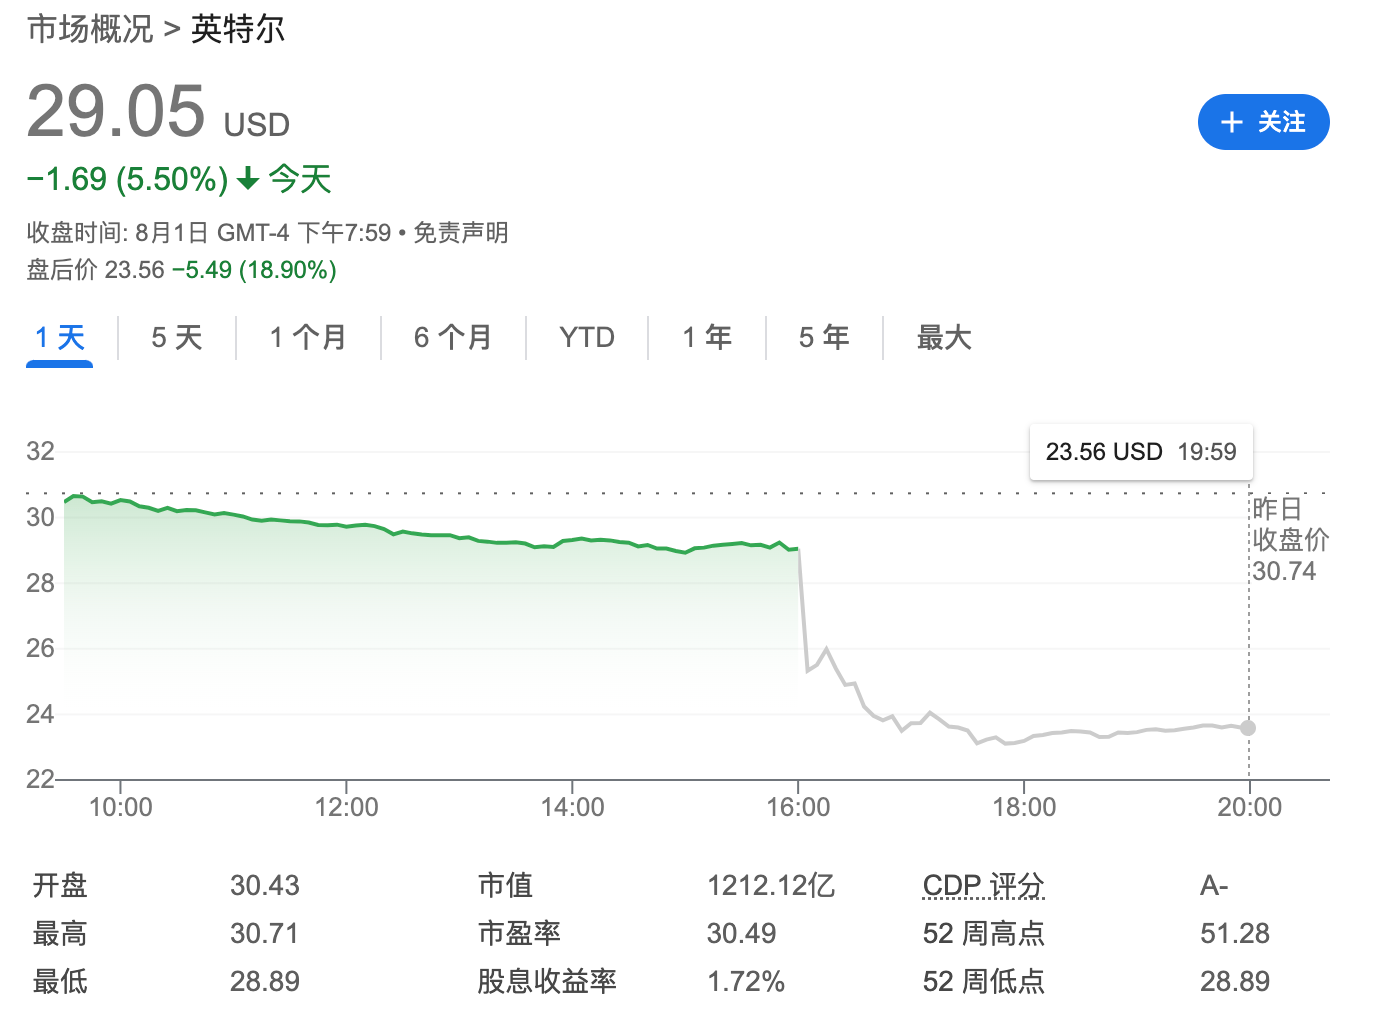Select the YTD tab
Viewport: 1392px width, 1034px height.
pyautogui.click(x=587, y=338)
